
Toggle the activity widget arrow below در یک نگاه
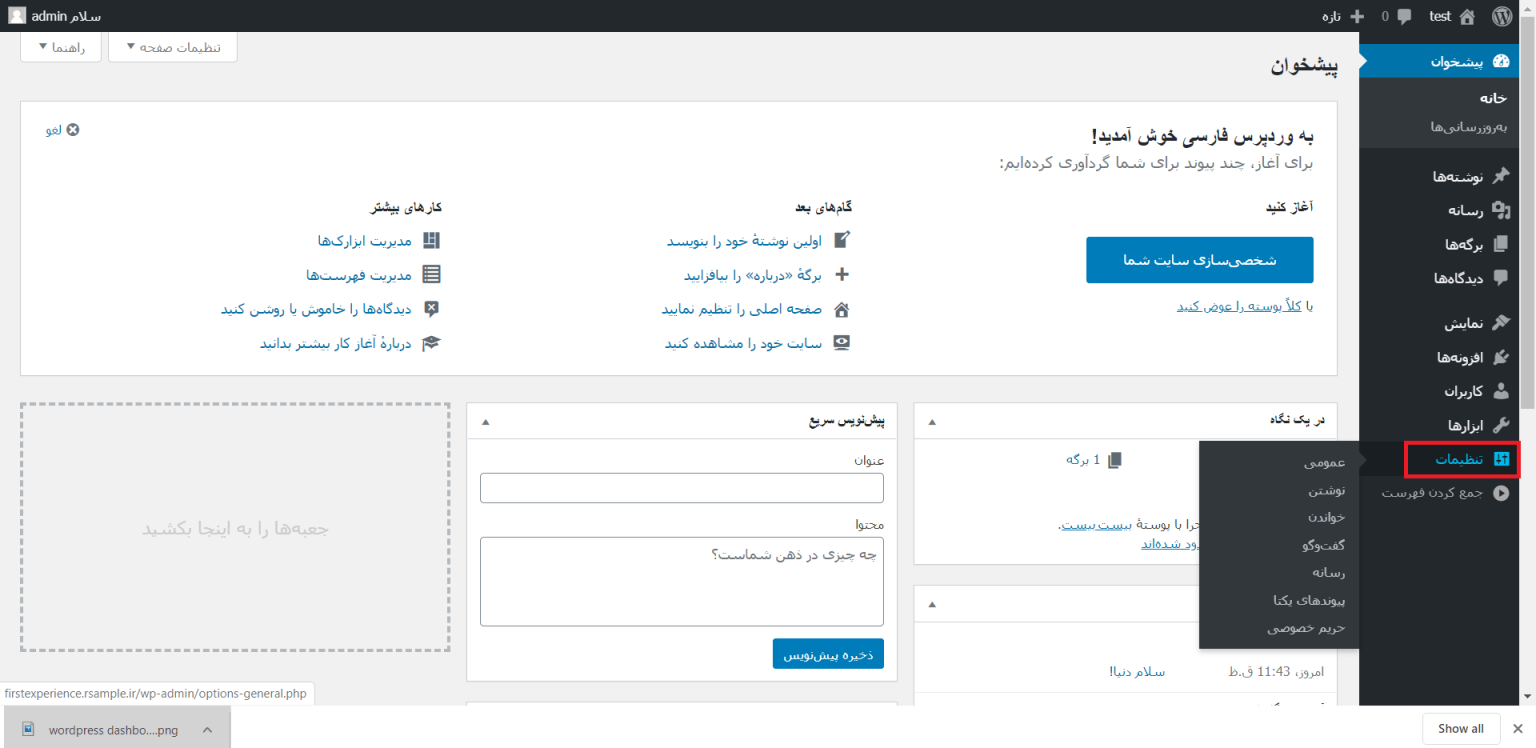click(x=933, y=604)
